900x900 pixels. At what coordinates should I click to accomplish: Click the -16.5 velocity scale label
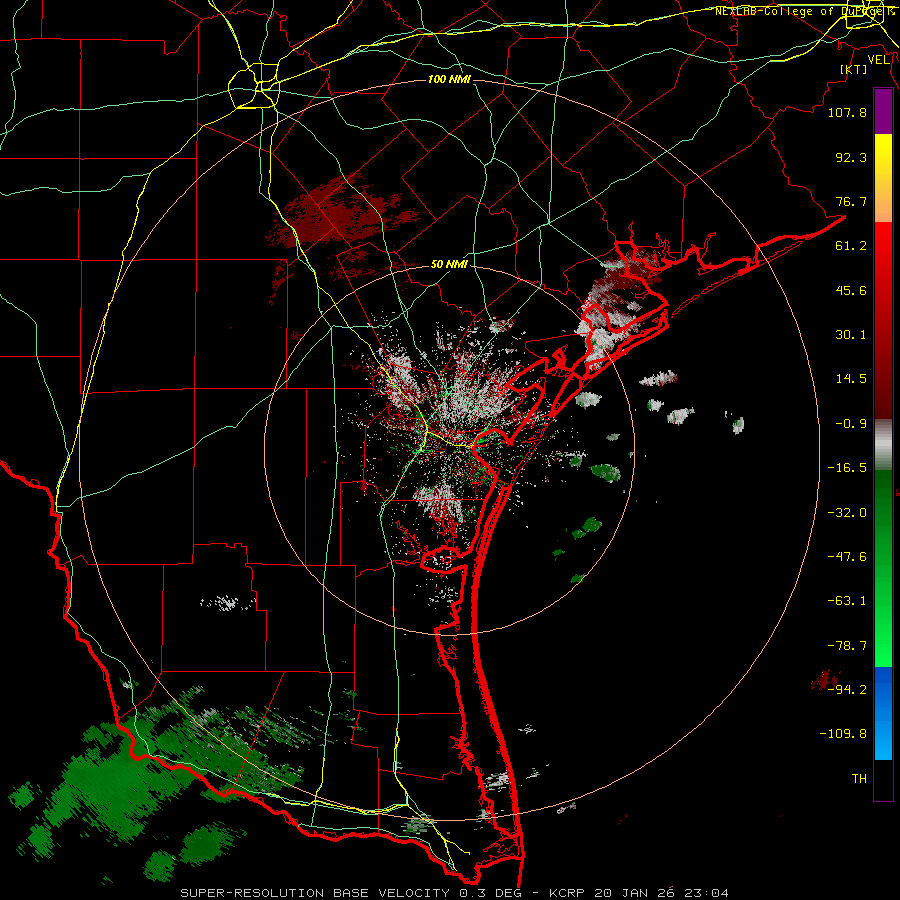click(847, 468)
